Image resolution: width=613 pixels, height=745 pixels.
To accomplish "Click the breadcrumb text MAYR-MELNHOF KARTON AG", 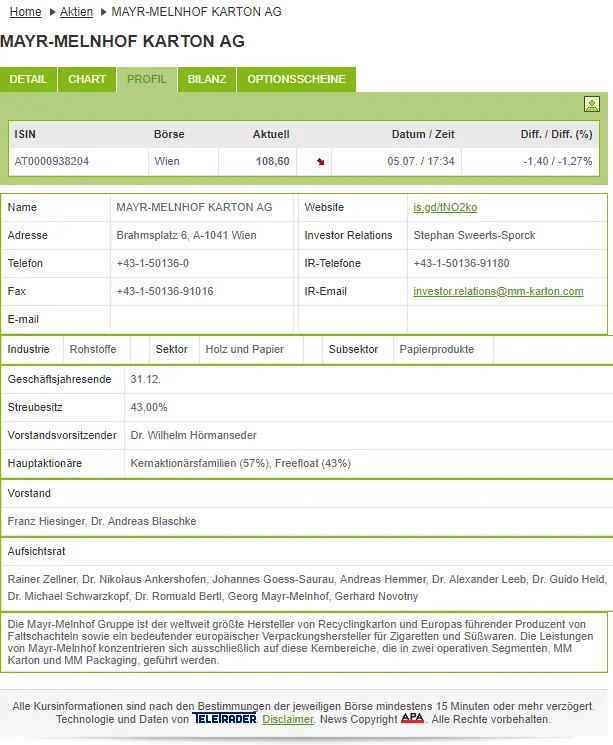I will tap(196, 12).
